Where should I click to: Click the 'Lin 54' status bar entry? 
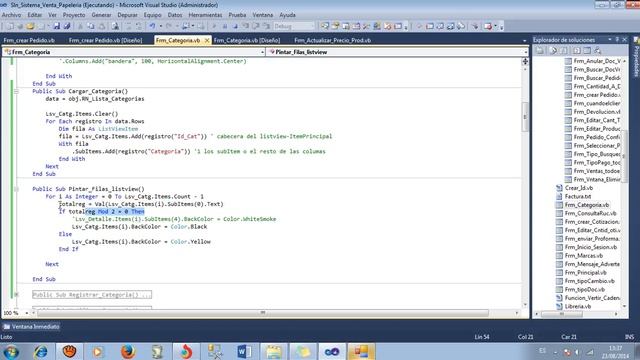(482, 337)
